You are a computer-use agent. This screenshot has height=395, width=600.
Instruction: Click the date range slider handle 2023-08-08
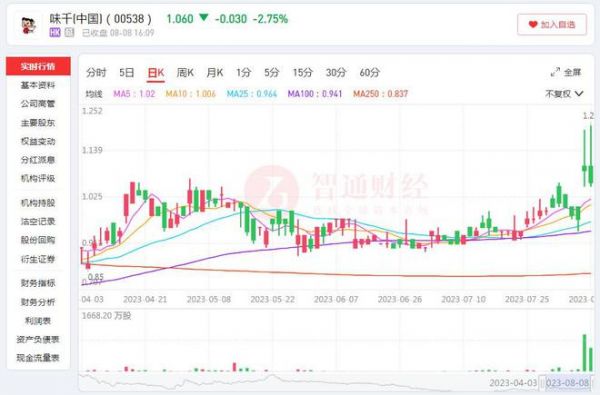click(567, 382)
